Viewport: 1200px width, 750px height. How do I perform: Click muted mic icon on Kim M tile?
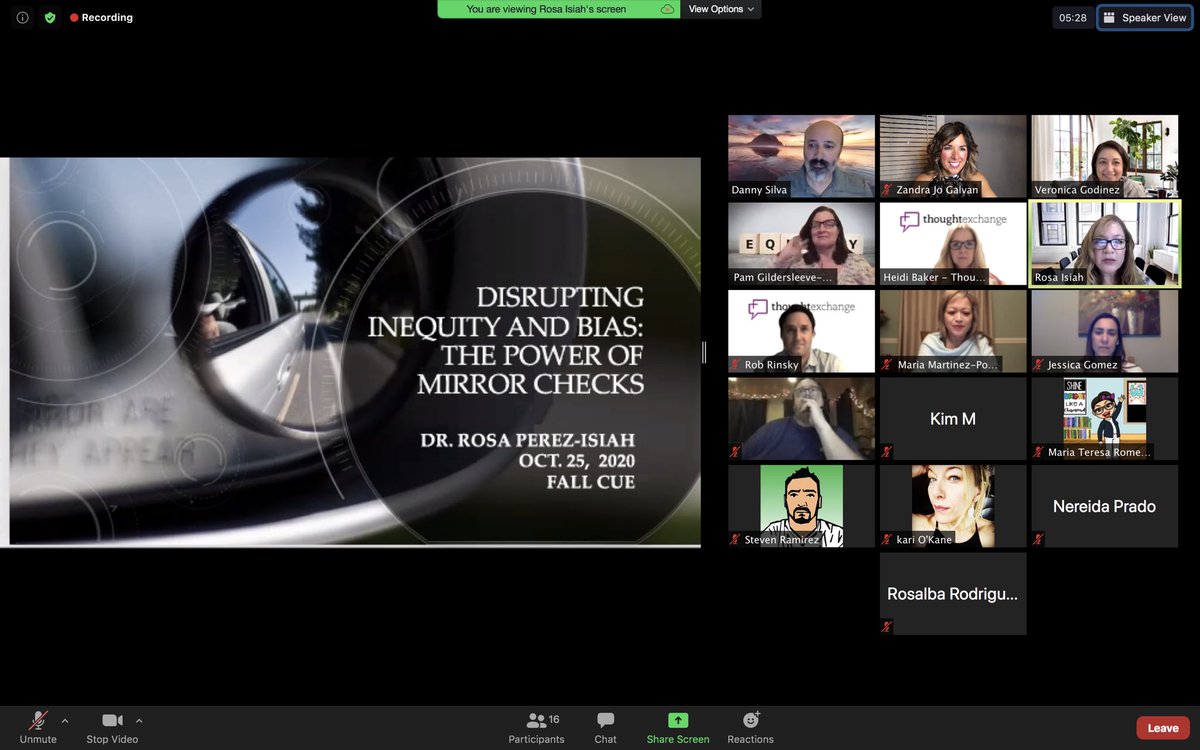(887, 452)
